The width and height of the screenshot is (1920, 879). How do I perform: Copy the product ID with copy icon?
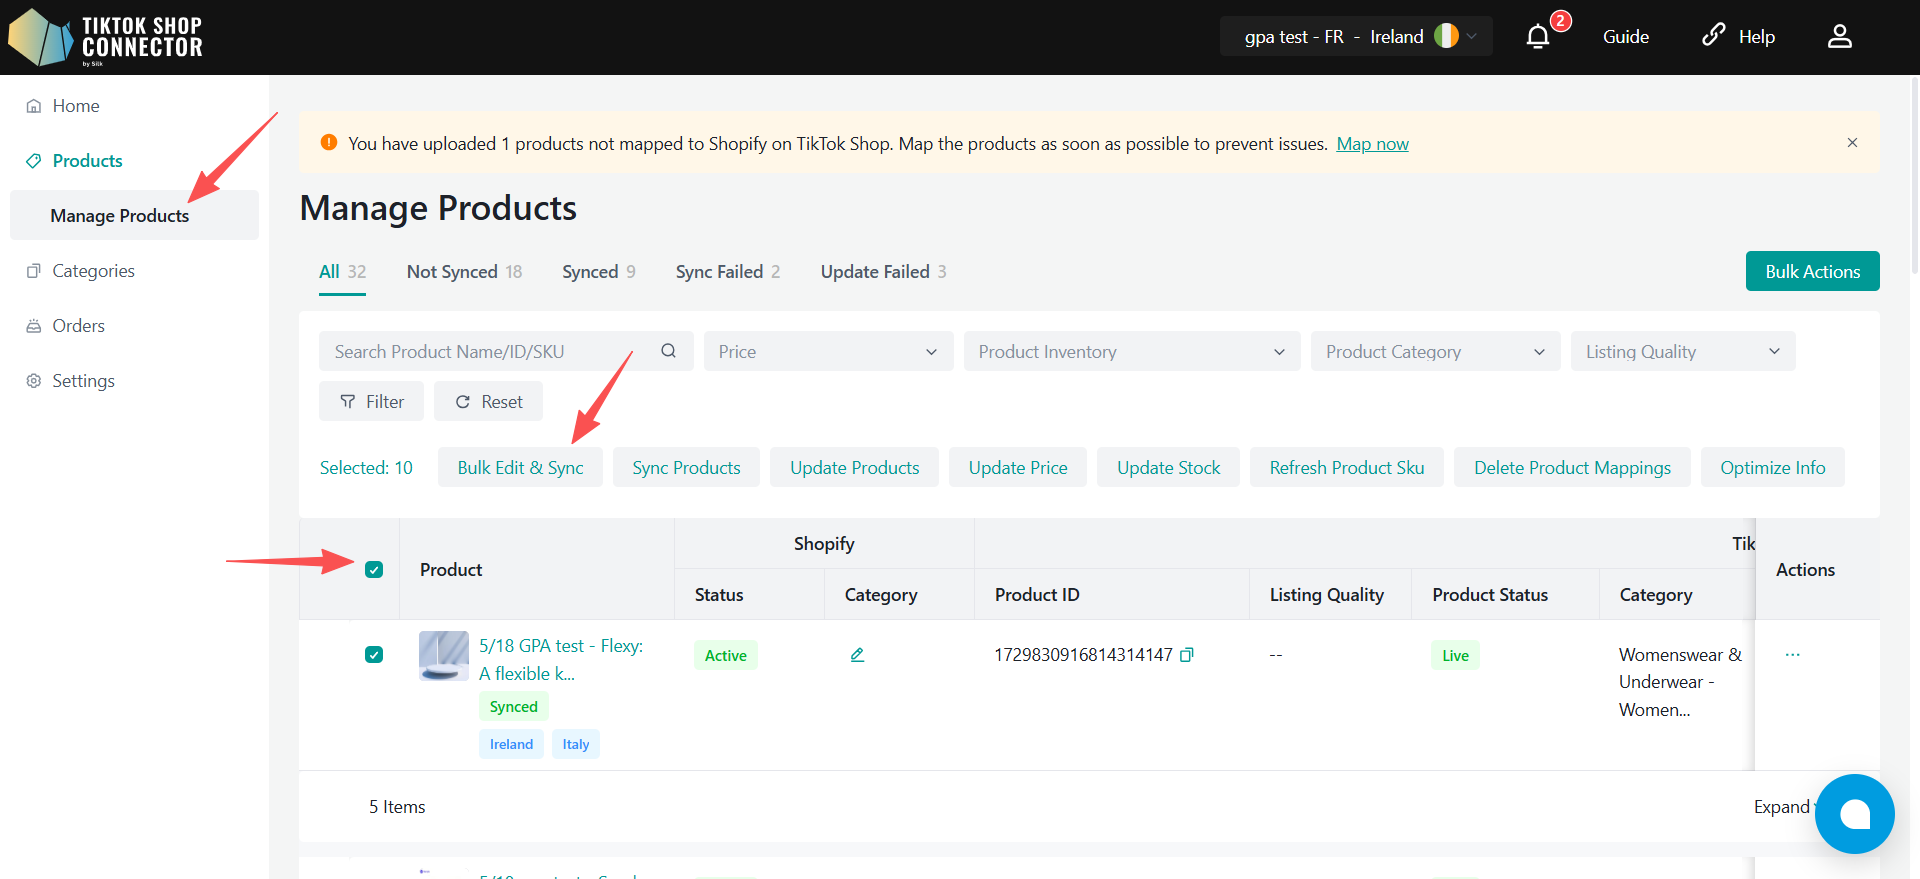tap(1187, 655)
